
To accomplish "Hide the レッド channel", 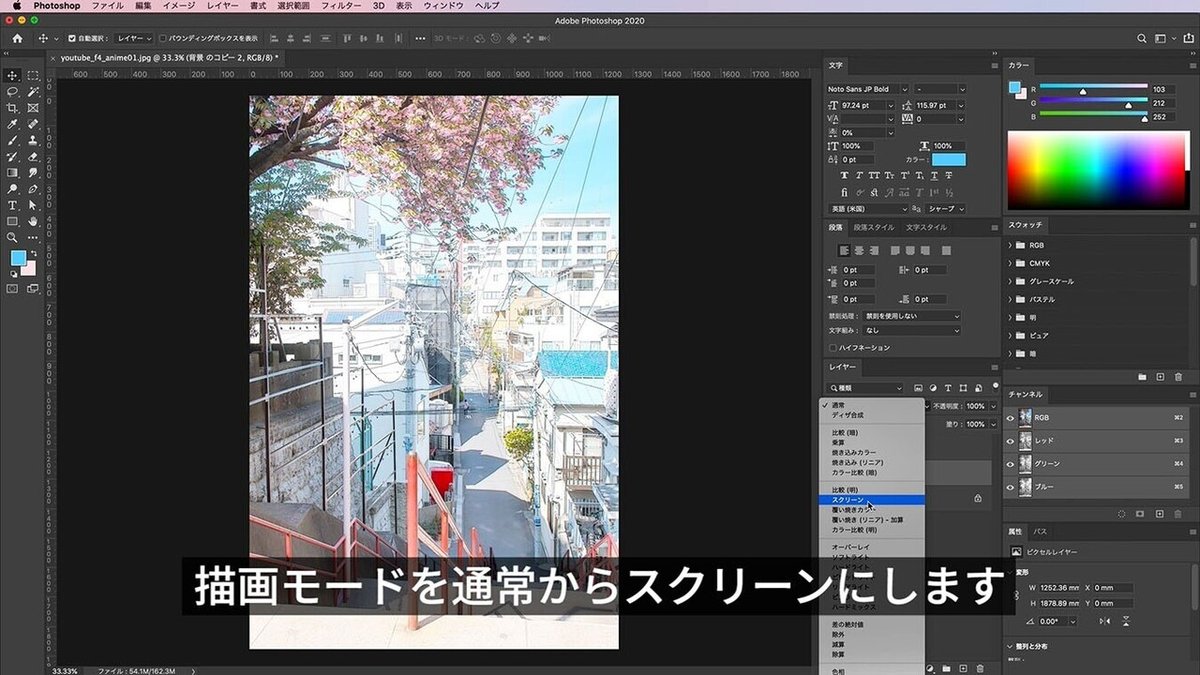I will (1010, 441).
